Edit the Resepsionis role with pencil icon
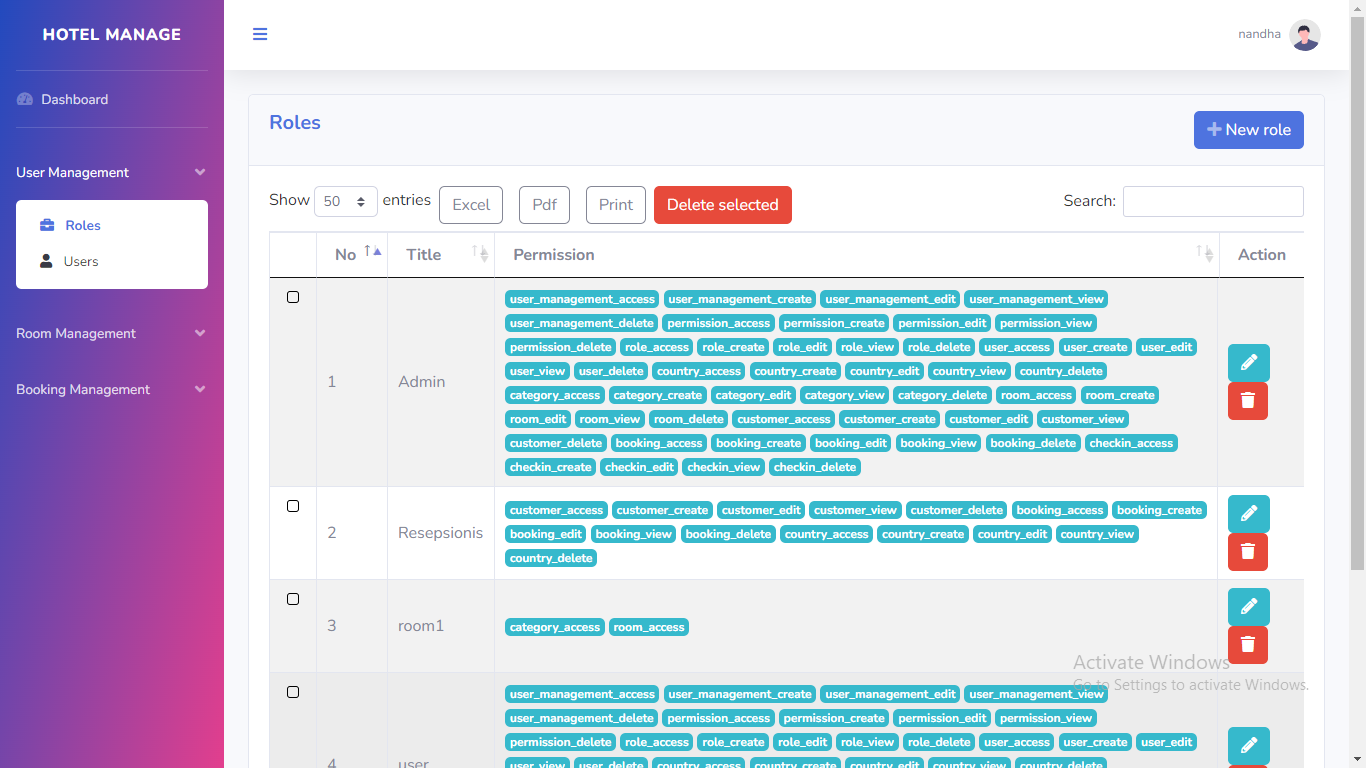Screen dimensions: 1366x768 click(x=1248, y=514)
